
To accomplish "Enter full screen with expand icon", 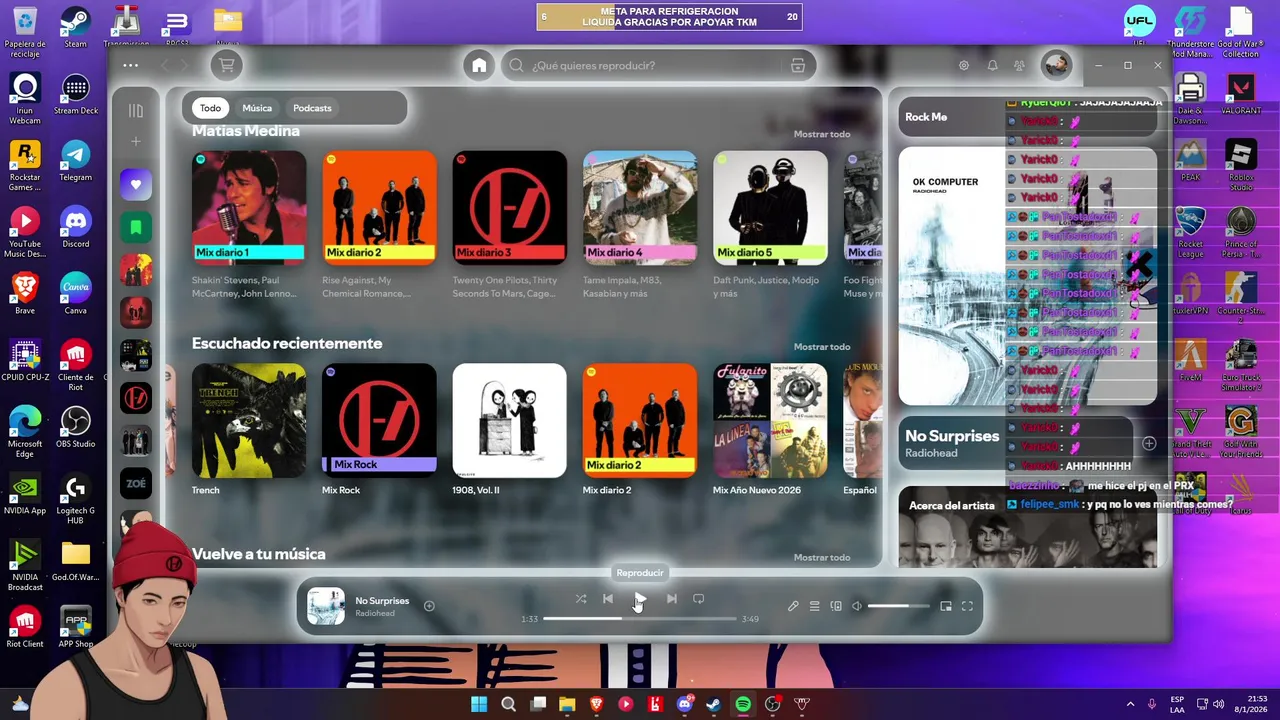I will click(967, 606).
